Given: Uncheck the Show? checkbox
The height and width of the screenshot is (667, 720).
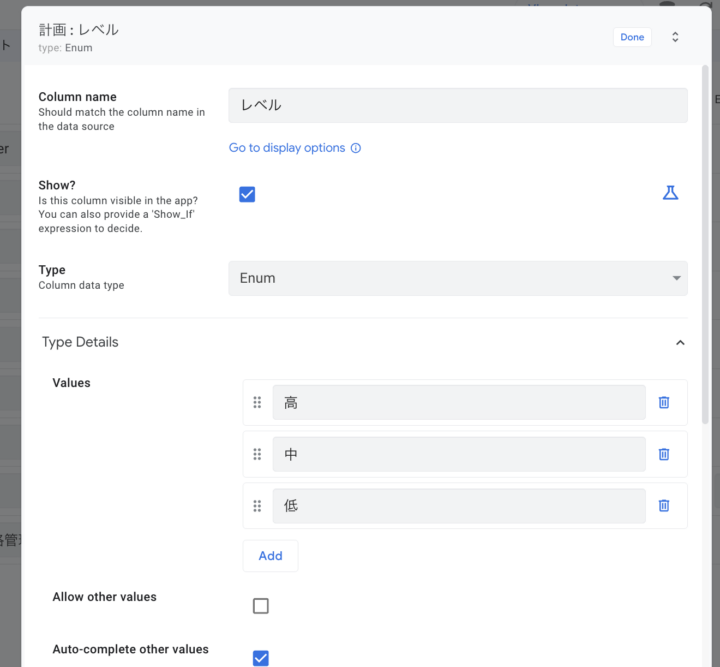Looking at the screenshot, I should pyautogui.click(x=247, y=194).
